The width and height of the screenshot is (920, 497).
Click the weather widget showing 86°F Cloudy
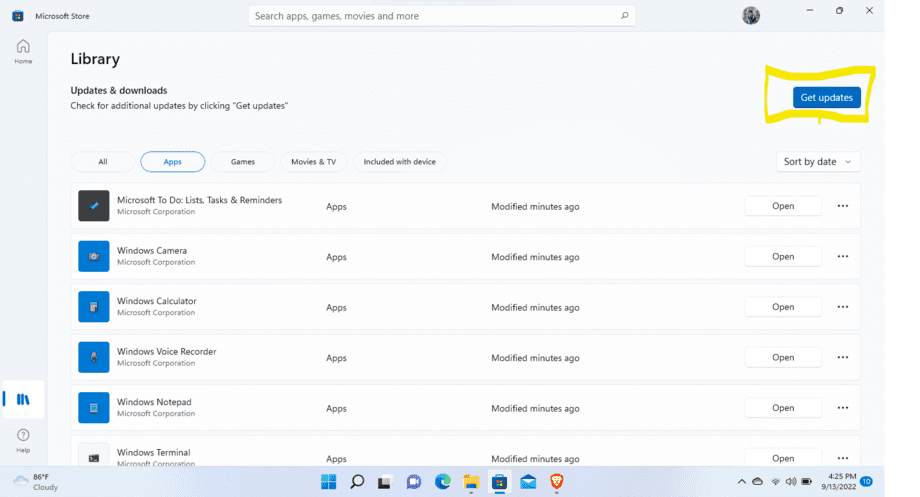(35, 482)
